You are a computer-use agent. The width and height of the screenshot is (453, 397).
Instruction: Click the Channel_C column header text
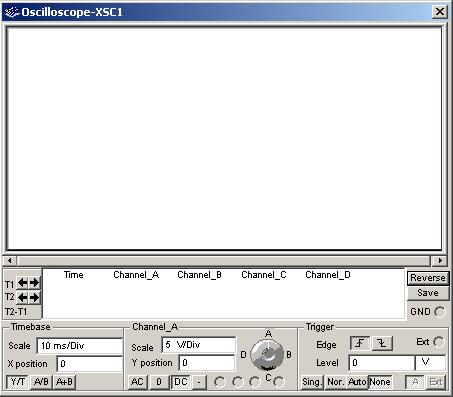coord(264,275)
